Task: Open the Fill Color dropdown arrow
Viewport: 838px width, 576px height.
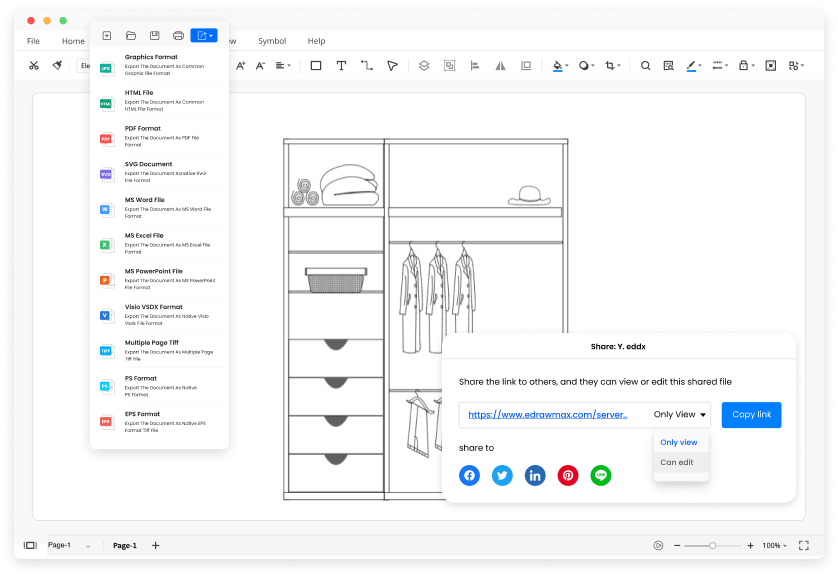Action: pyautogui.click(x=567, y=65)
